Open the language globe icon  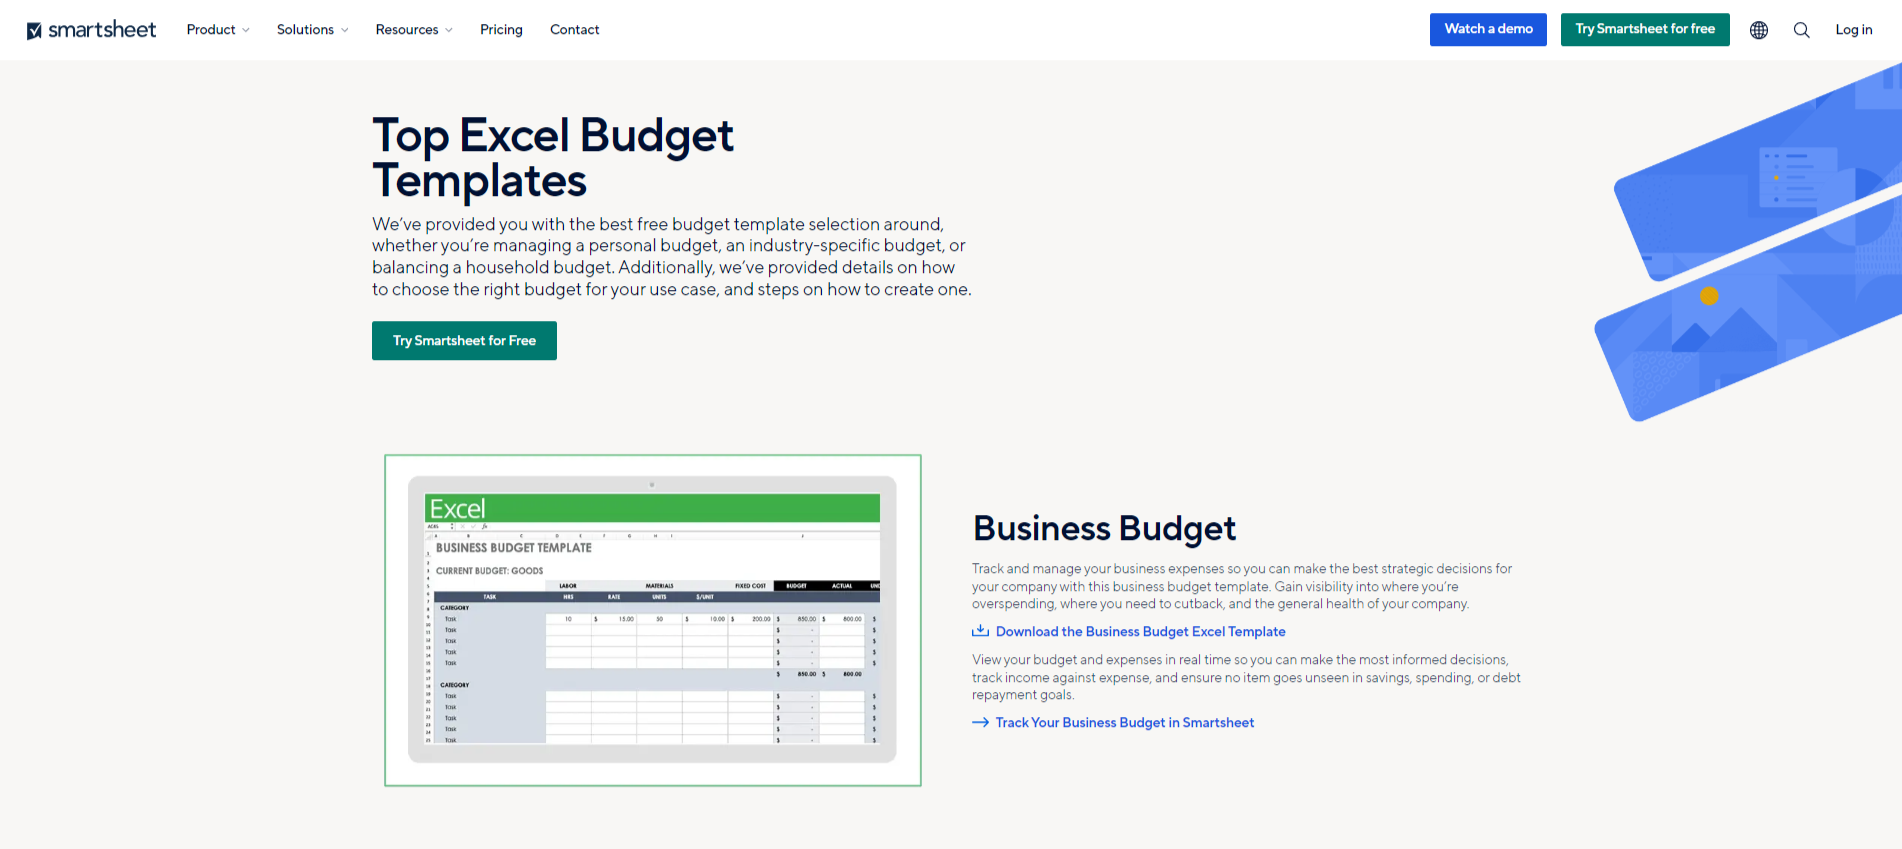pos(1759,30)
